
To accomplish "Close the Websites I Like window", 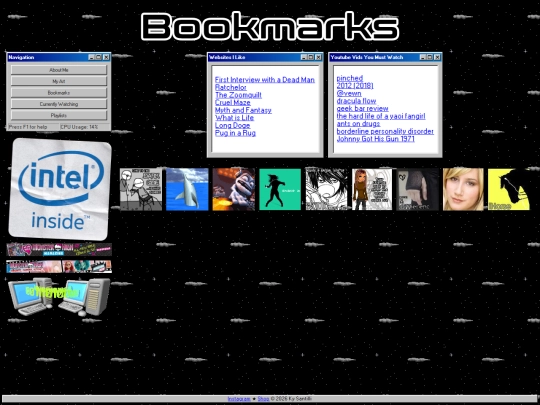I will pos(319,57).
